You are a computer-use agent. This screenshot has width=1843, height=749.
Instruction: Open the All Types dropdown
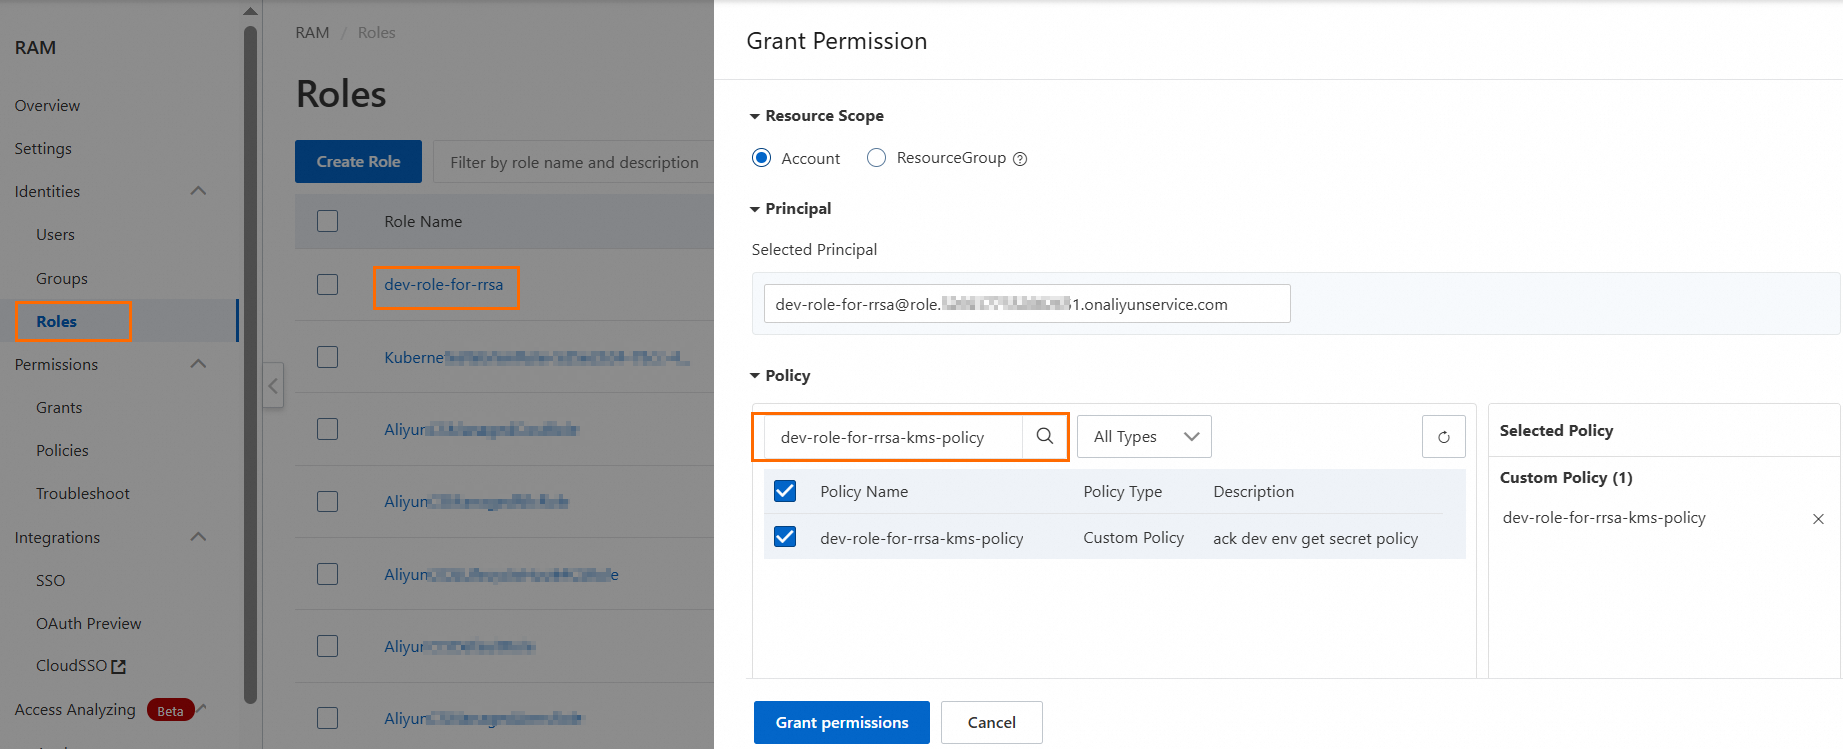1144,437
